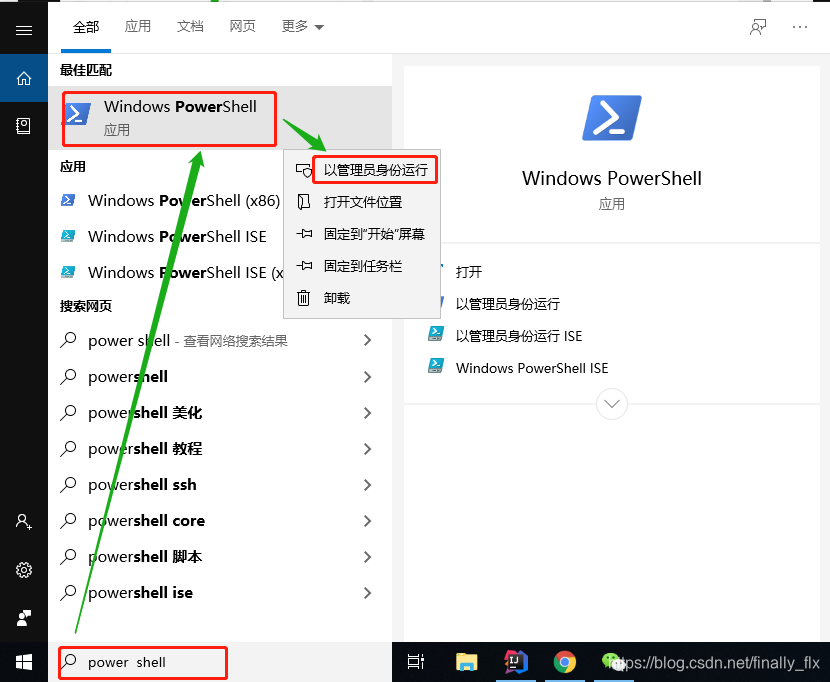This screenshot has width=830, height=682.
Task: Select the Home icon in left sidebar
Action: [x=24, y=78]
